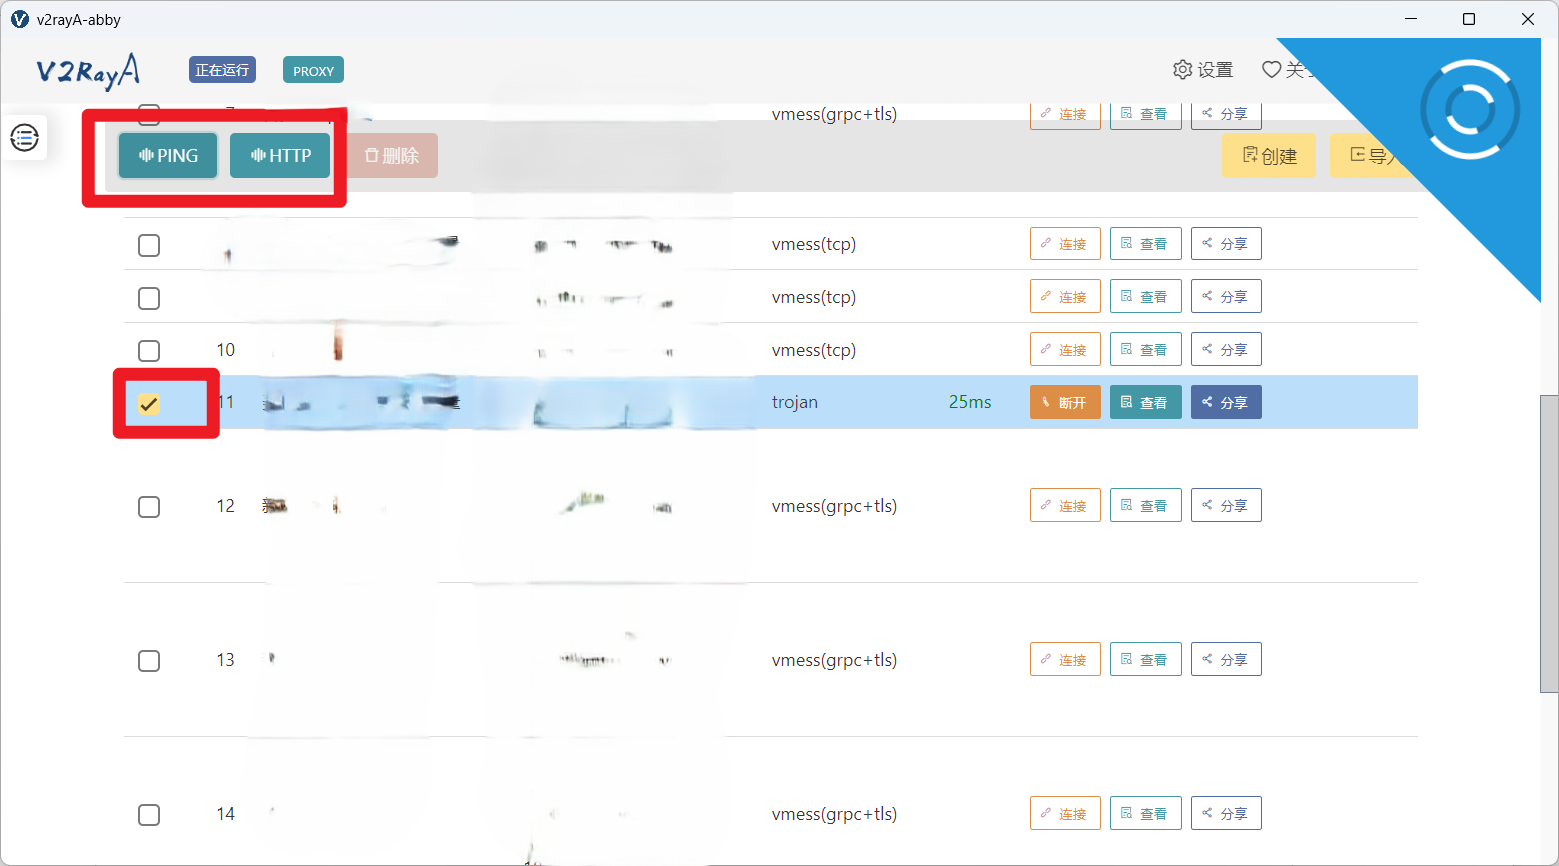Click the row number "14"
This screenshot has height=866, width=1559.
pos(226,814)
